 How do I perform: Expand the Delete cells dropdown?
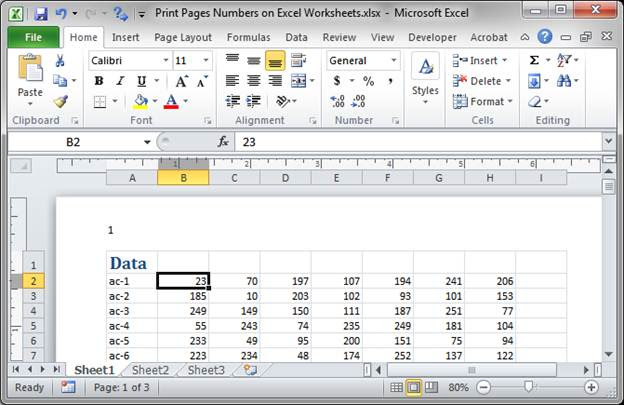coord(508,81)
